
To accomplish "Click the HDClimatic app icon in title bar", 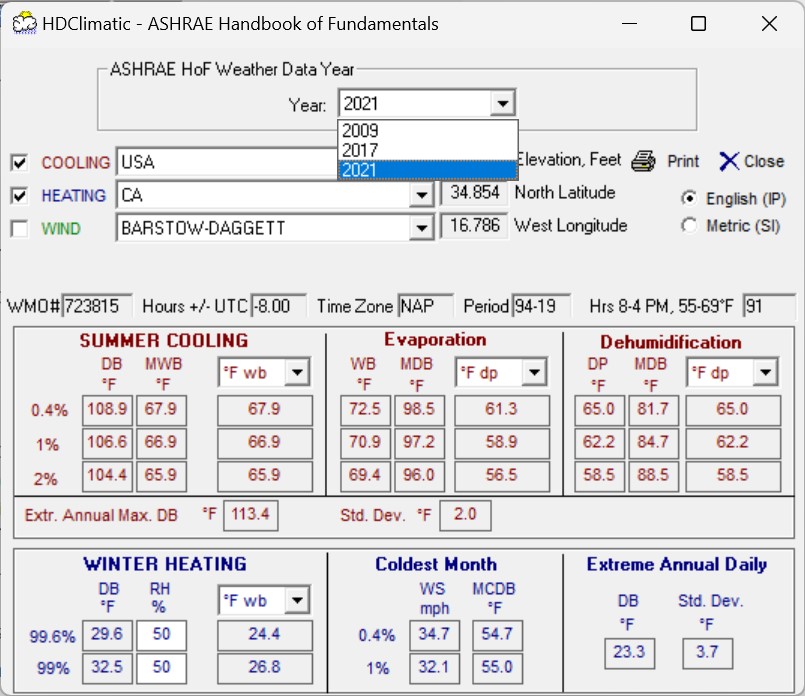I will (24, 24).
